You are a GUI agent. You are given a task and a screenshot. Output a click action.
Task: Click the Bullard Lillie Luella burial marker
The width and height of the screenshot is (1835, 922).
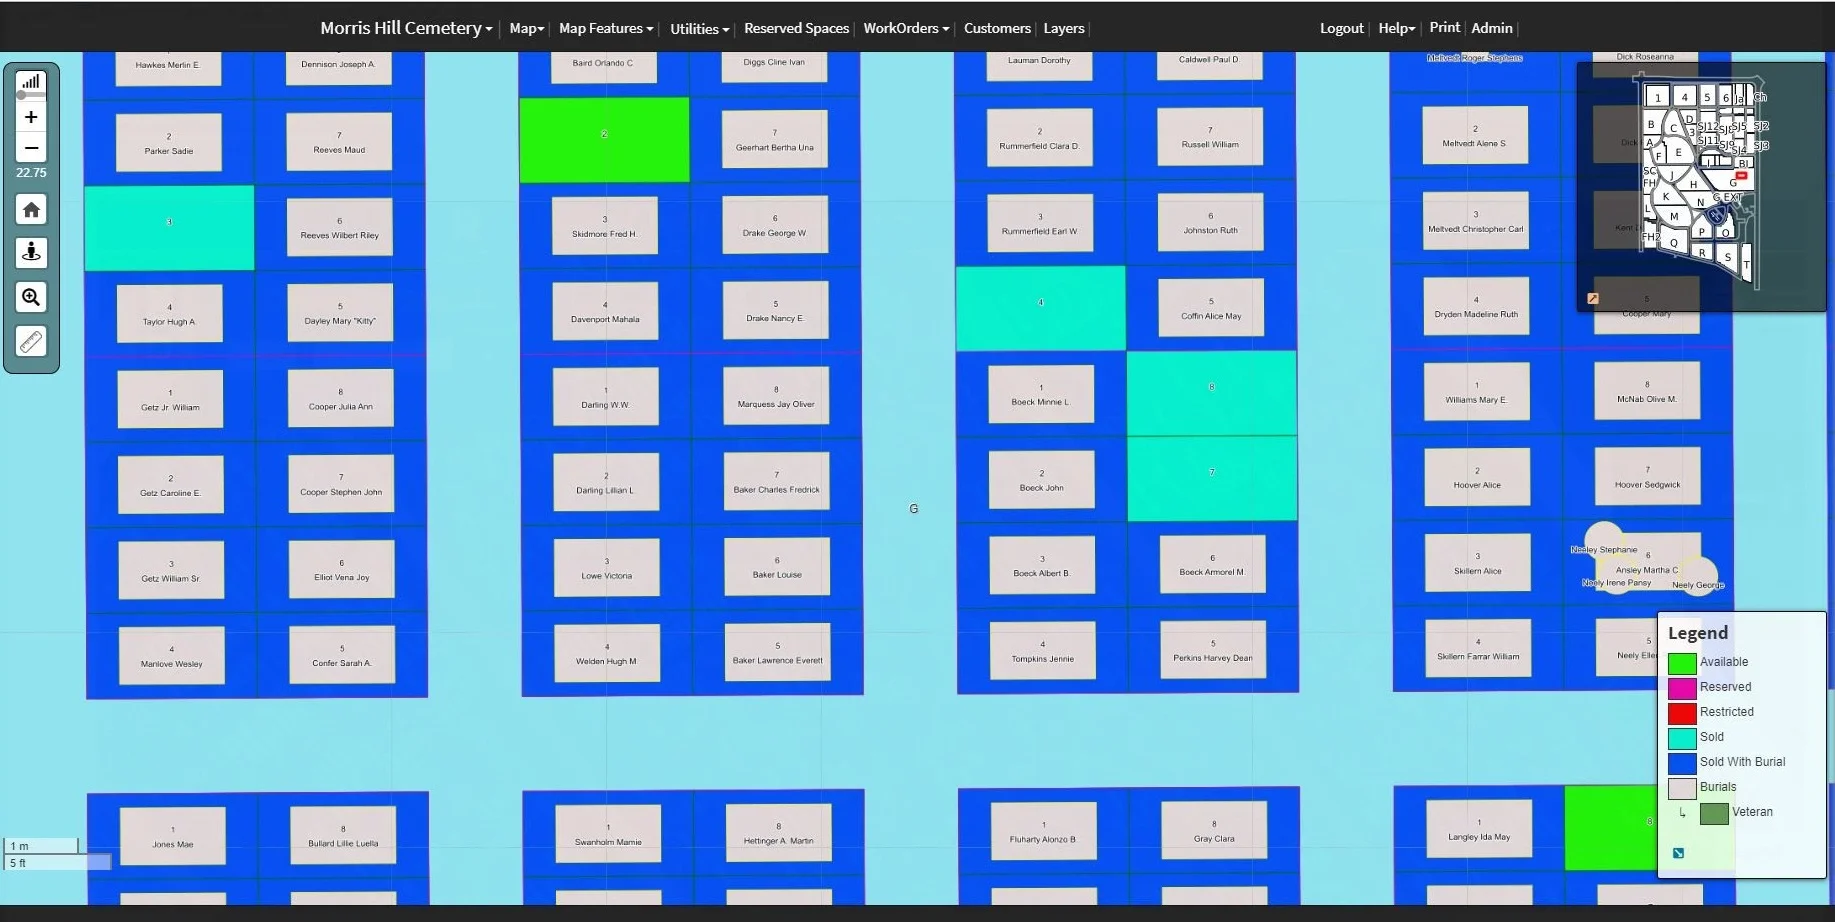click(x=343, y=836)
